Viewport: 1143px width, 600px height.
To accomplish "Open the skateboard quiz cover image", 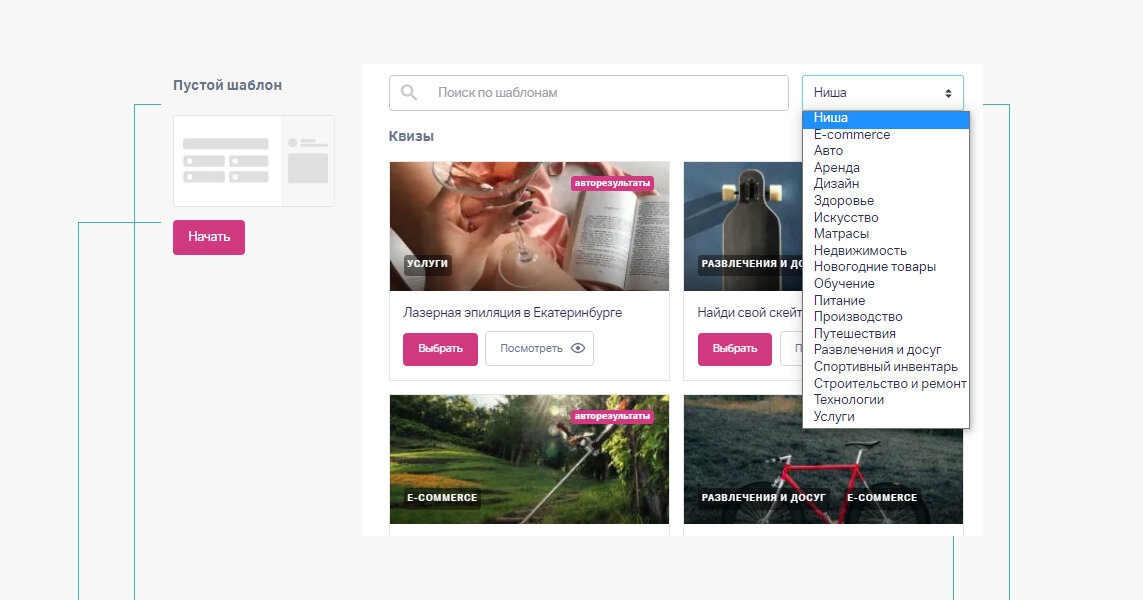I will [743, 226].
